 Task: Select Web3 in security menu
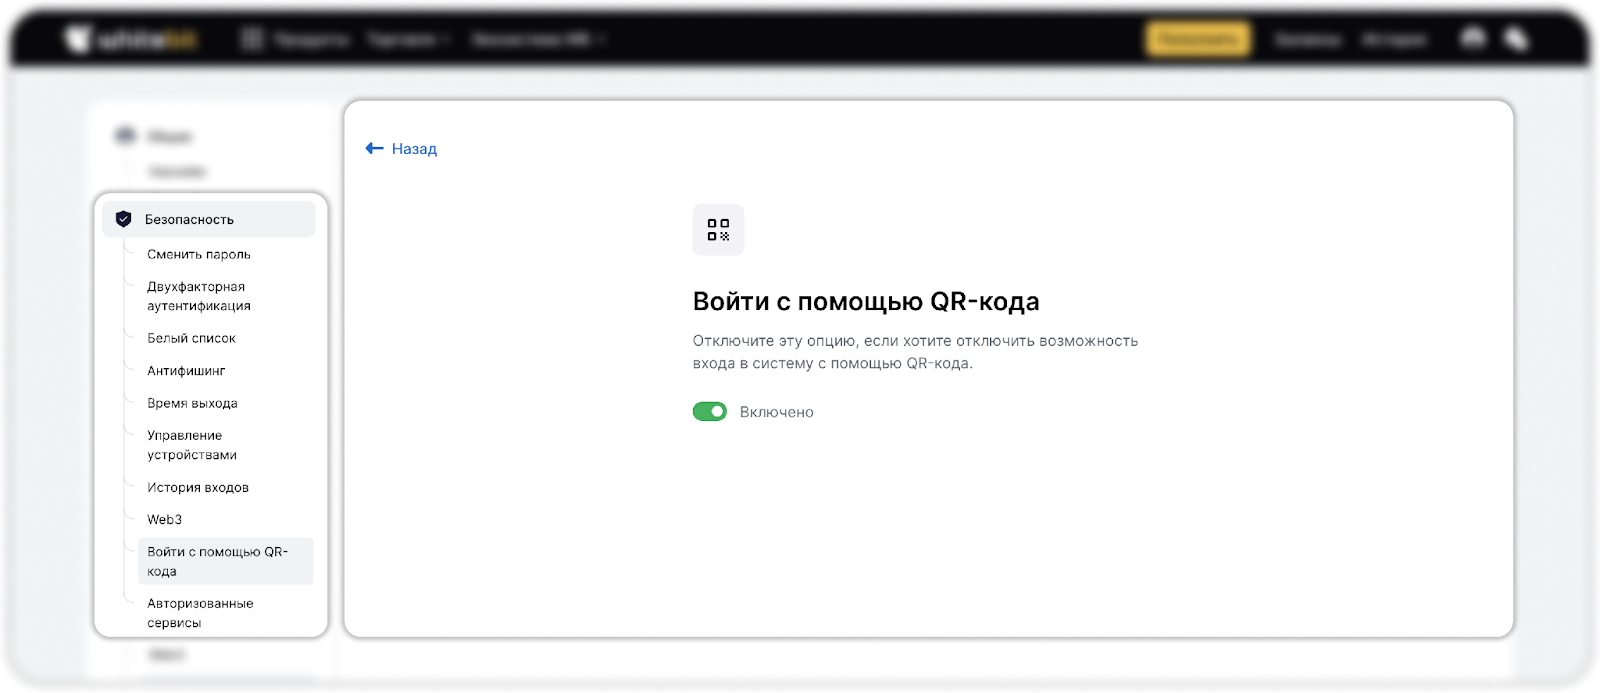tap(164, 519)
